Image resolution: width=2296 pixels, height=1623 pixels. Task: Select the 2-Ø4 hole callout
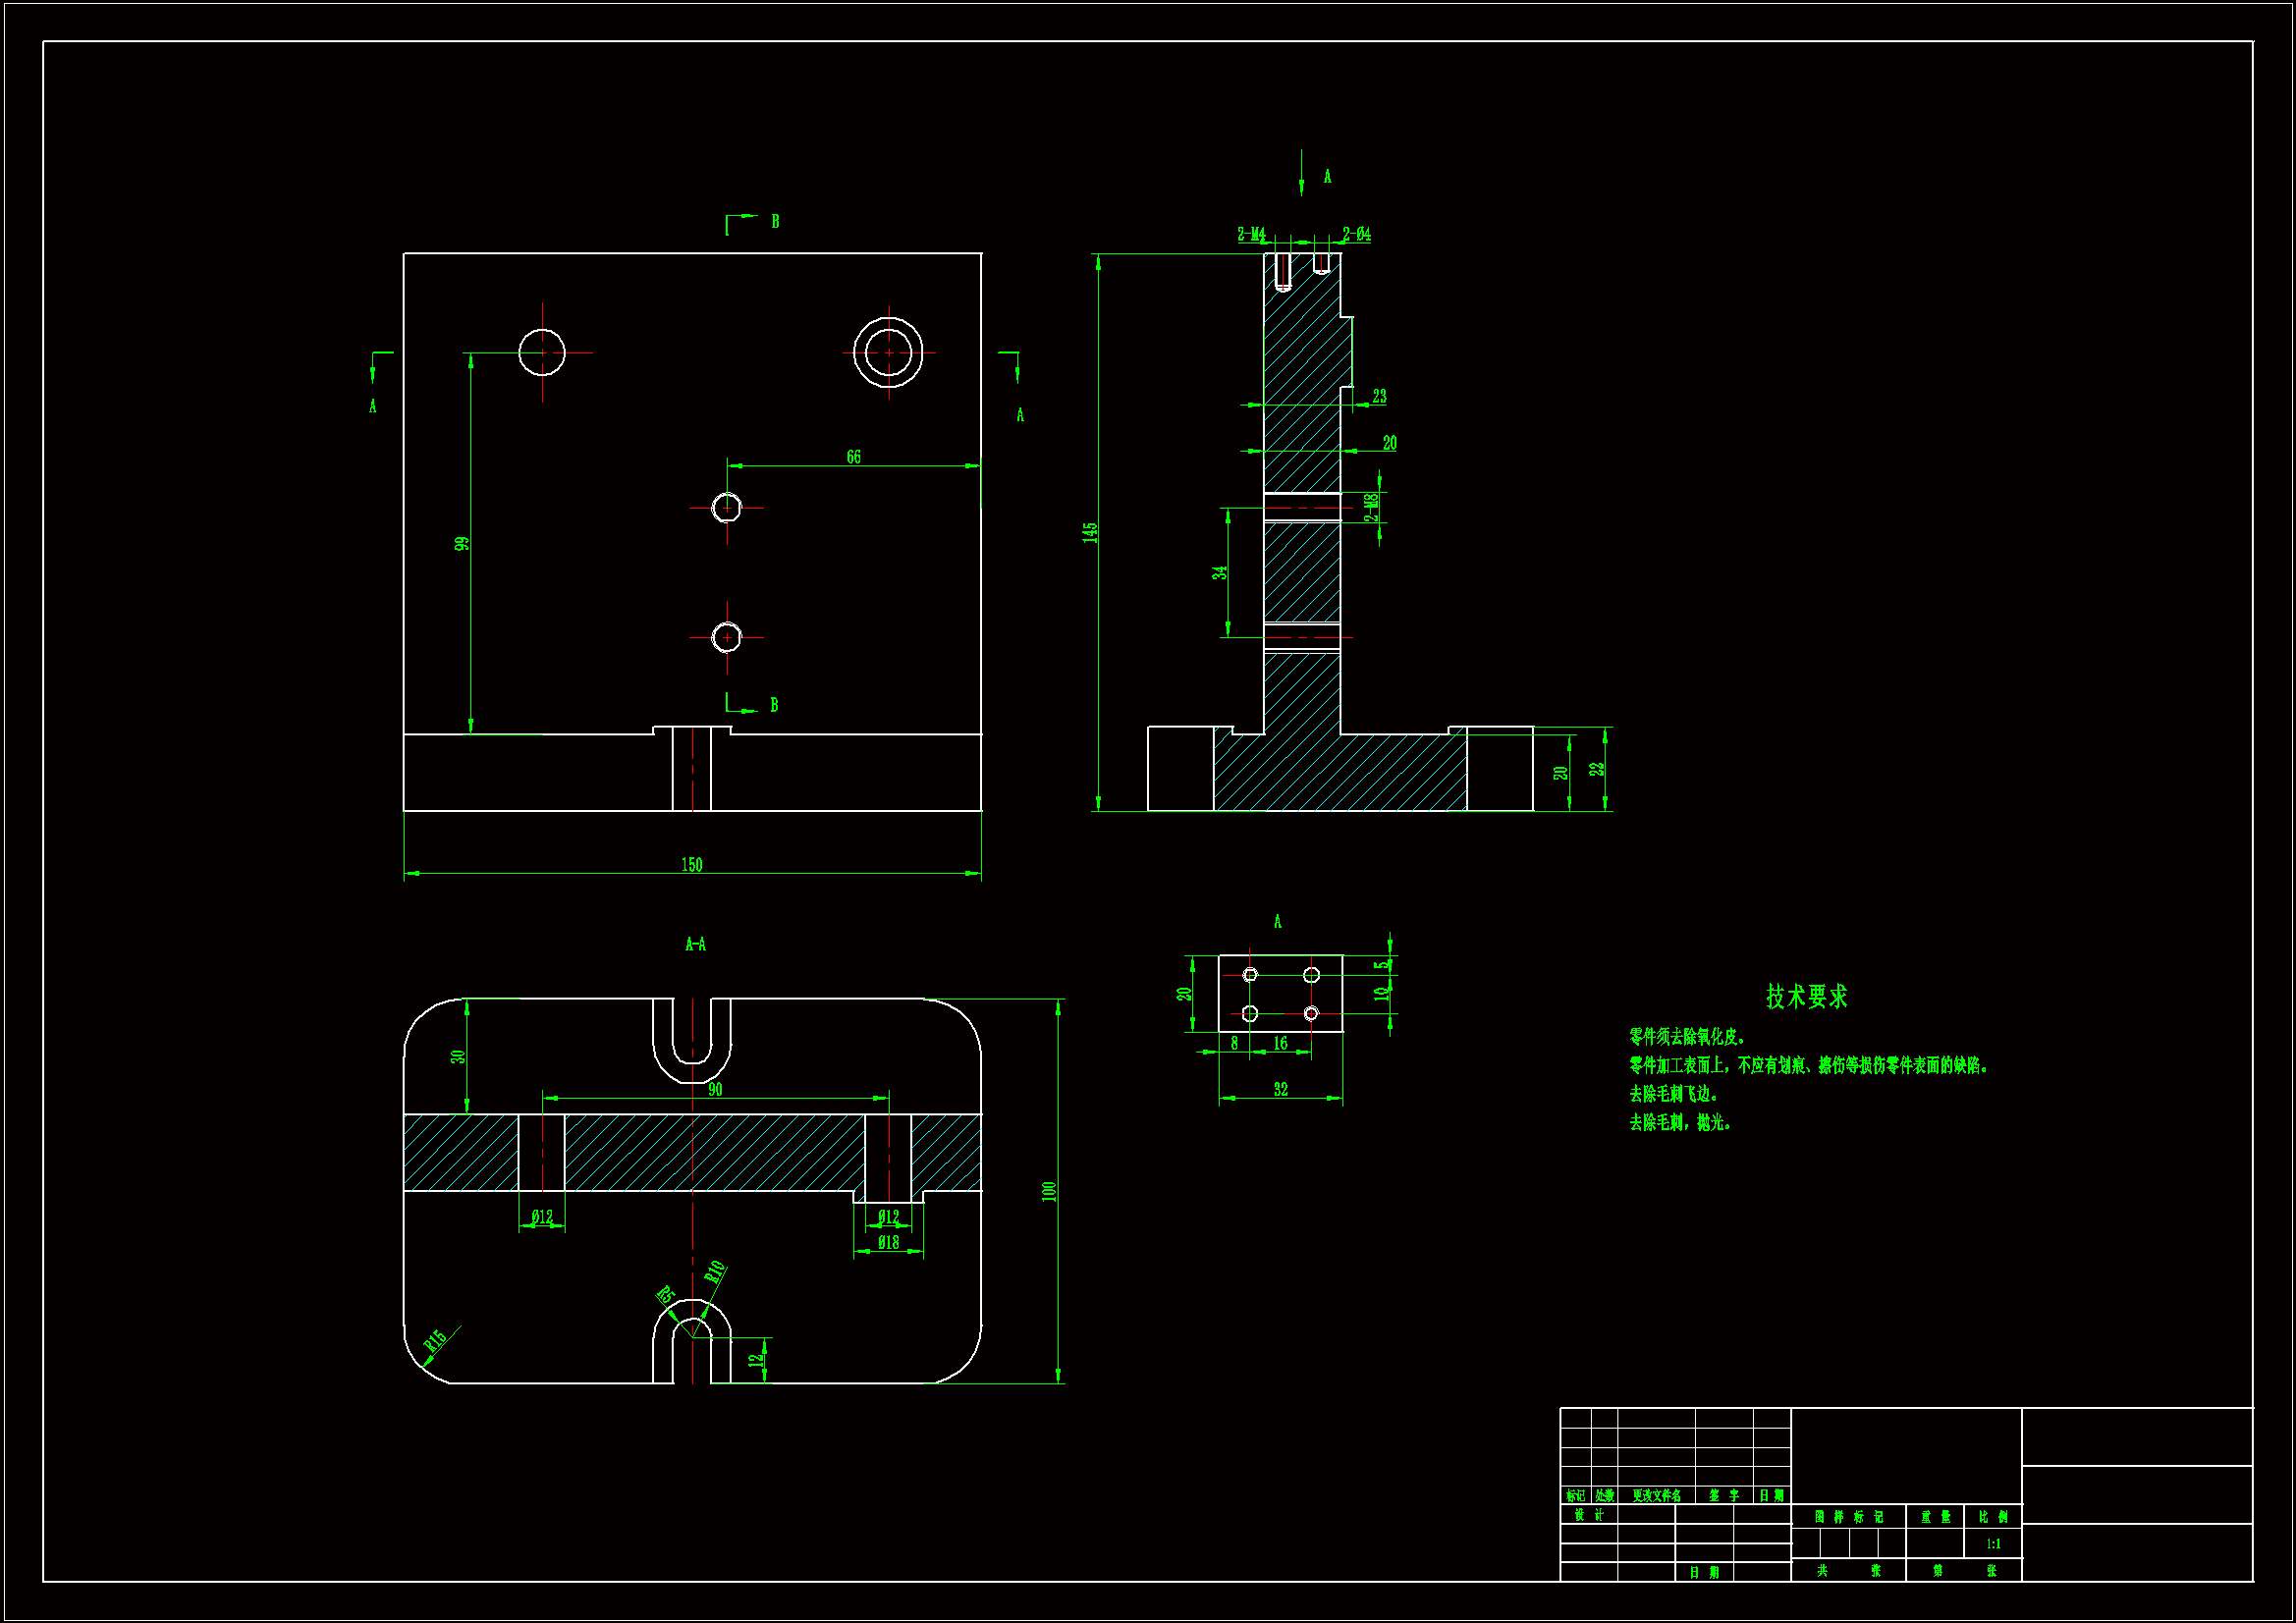(x=1356, y=234)
